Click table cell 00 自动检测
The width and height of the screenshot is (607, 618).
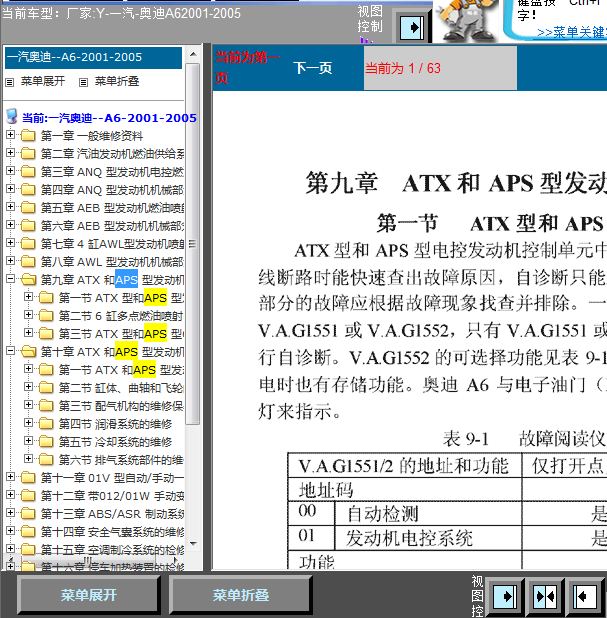coord(405,513)
